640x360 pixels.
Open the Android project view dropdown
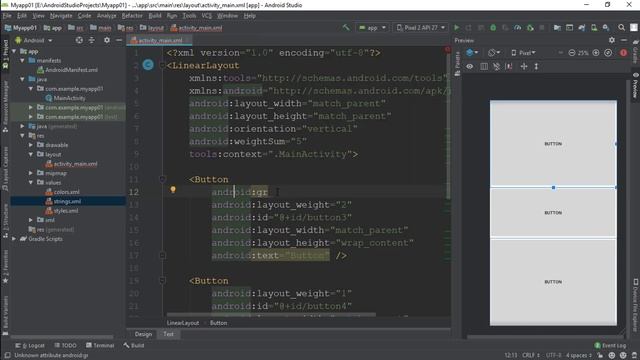[x=33, y=40]
